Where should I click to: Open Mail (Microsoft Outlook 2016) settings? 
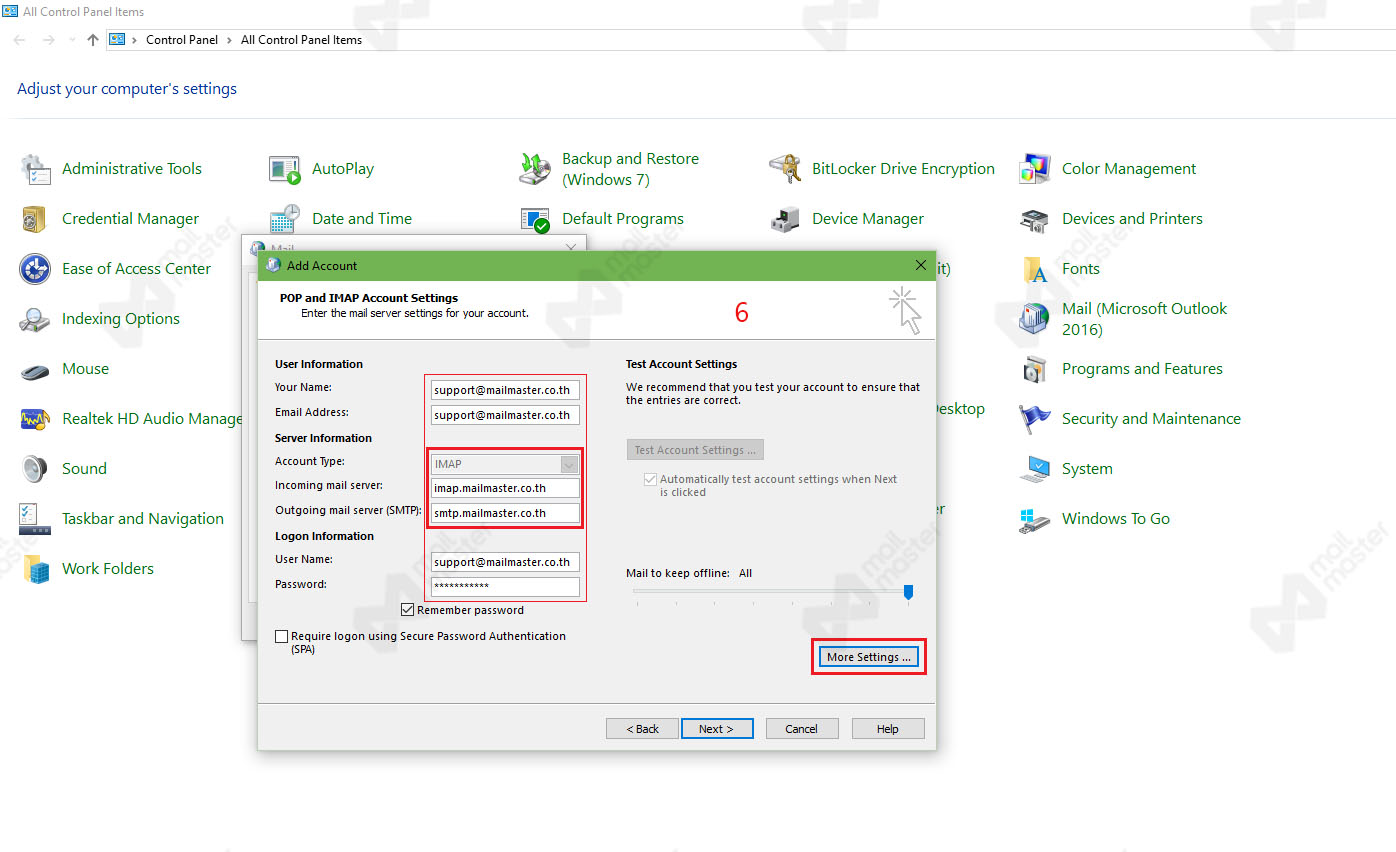click(1143, 318)
